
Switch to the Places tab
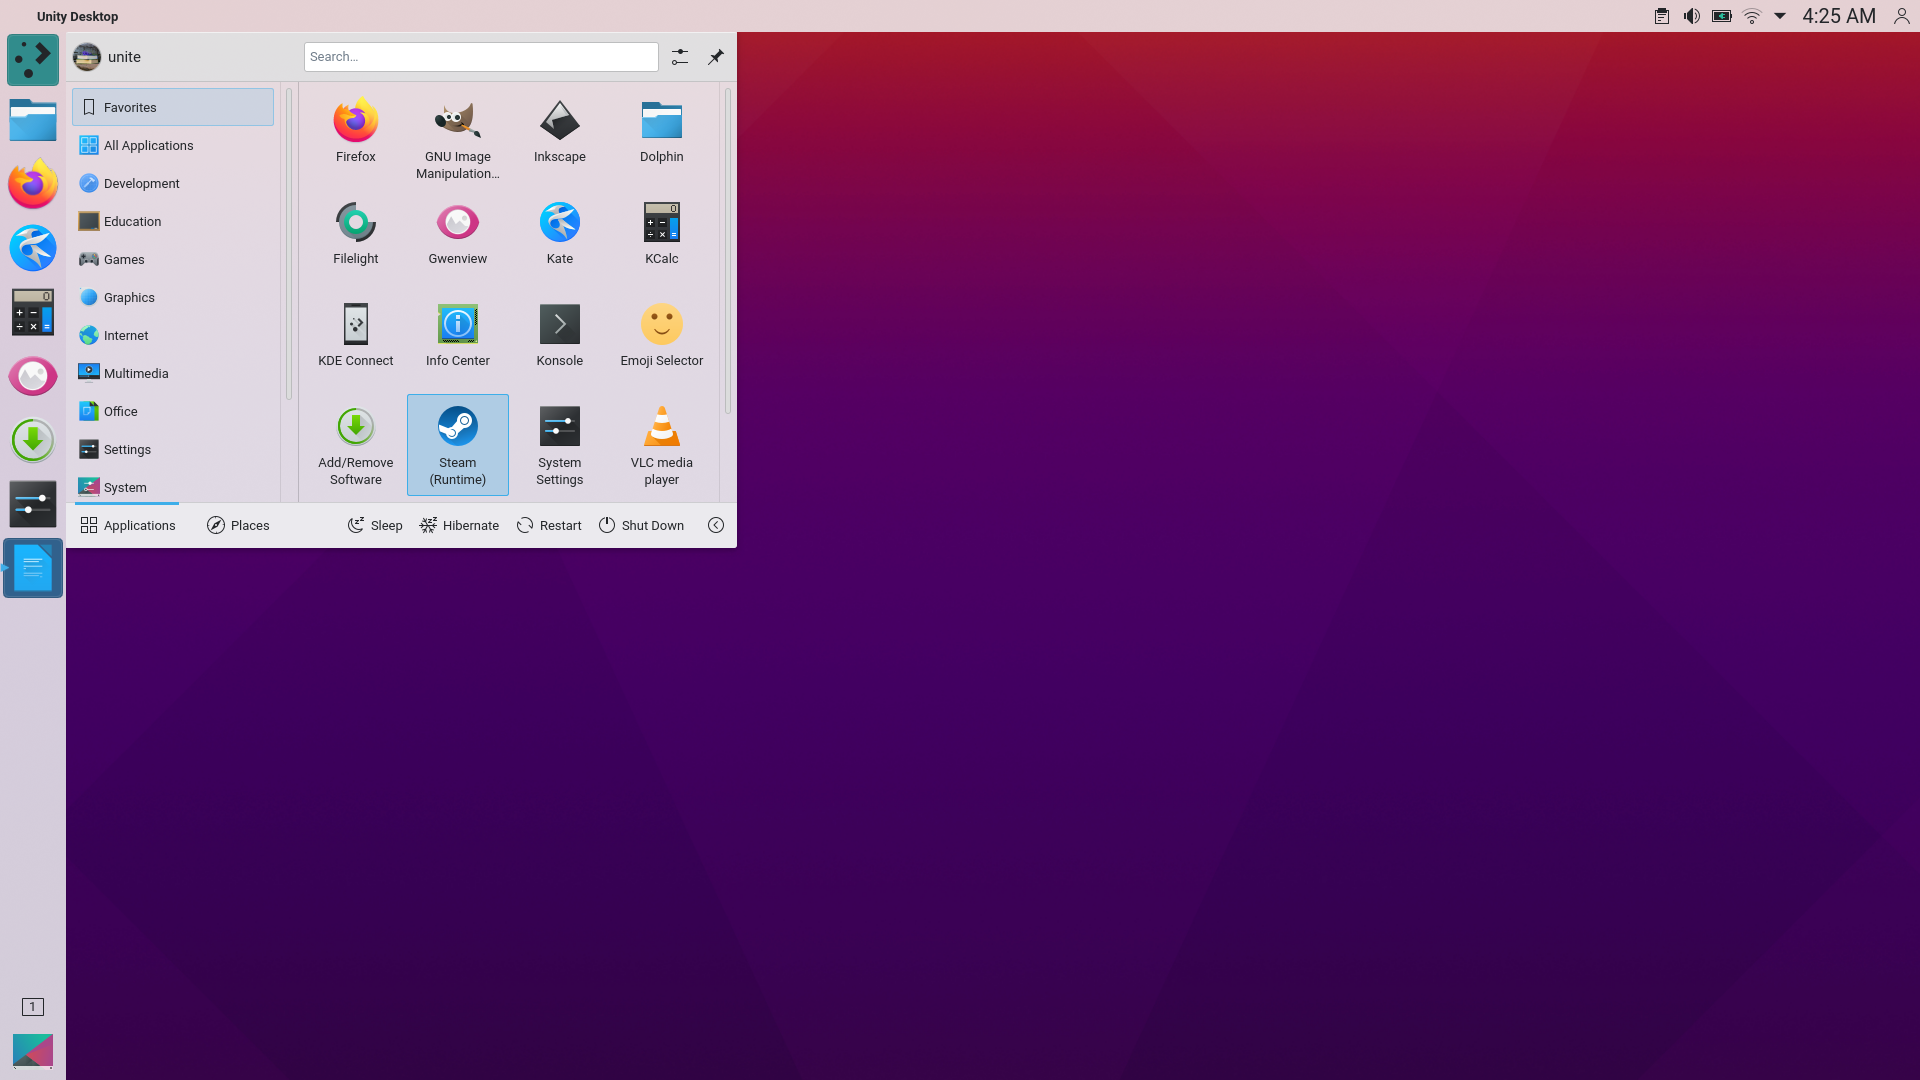click(x=238, y=525)
